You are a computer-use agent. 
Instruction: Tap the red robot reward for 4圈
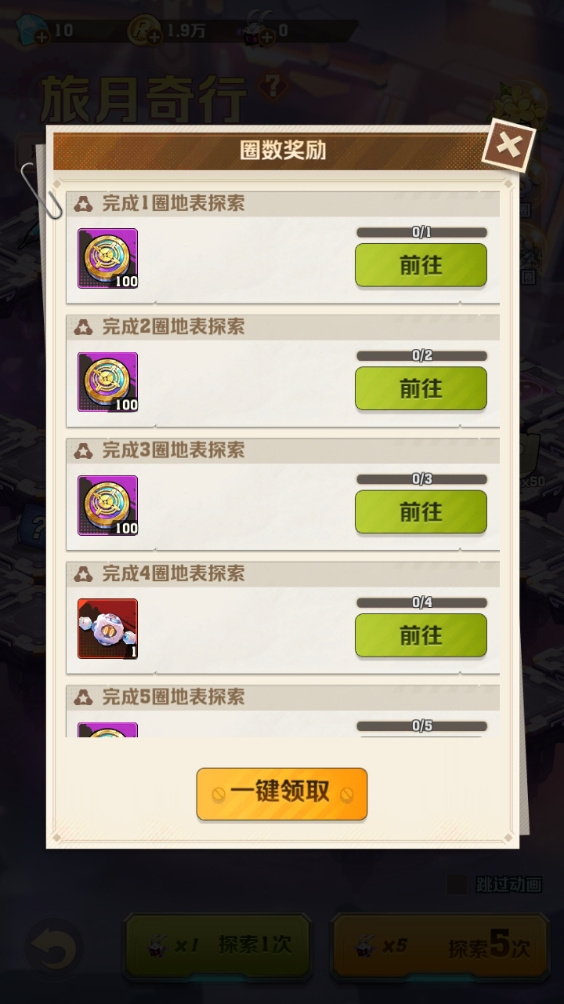pos(108,629)
